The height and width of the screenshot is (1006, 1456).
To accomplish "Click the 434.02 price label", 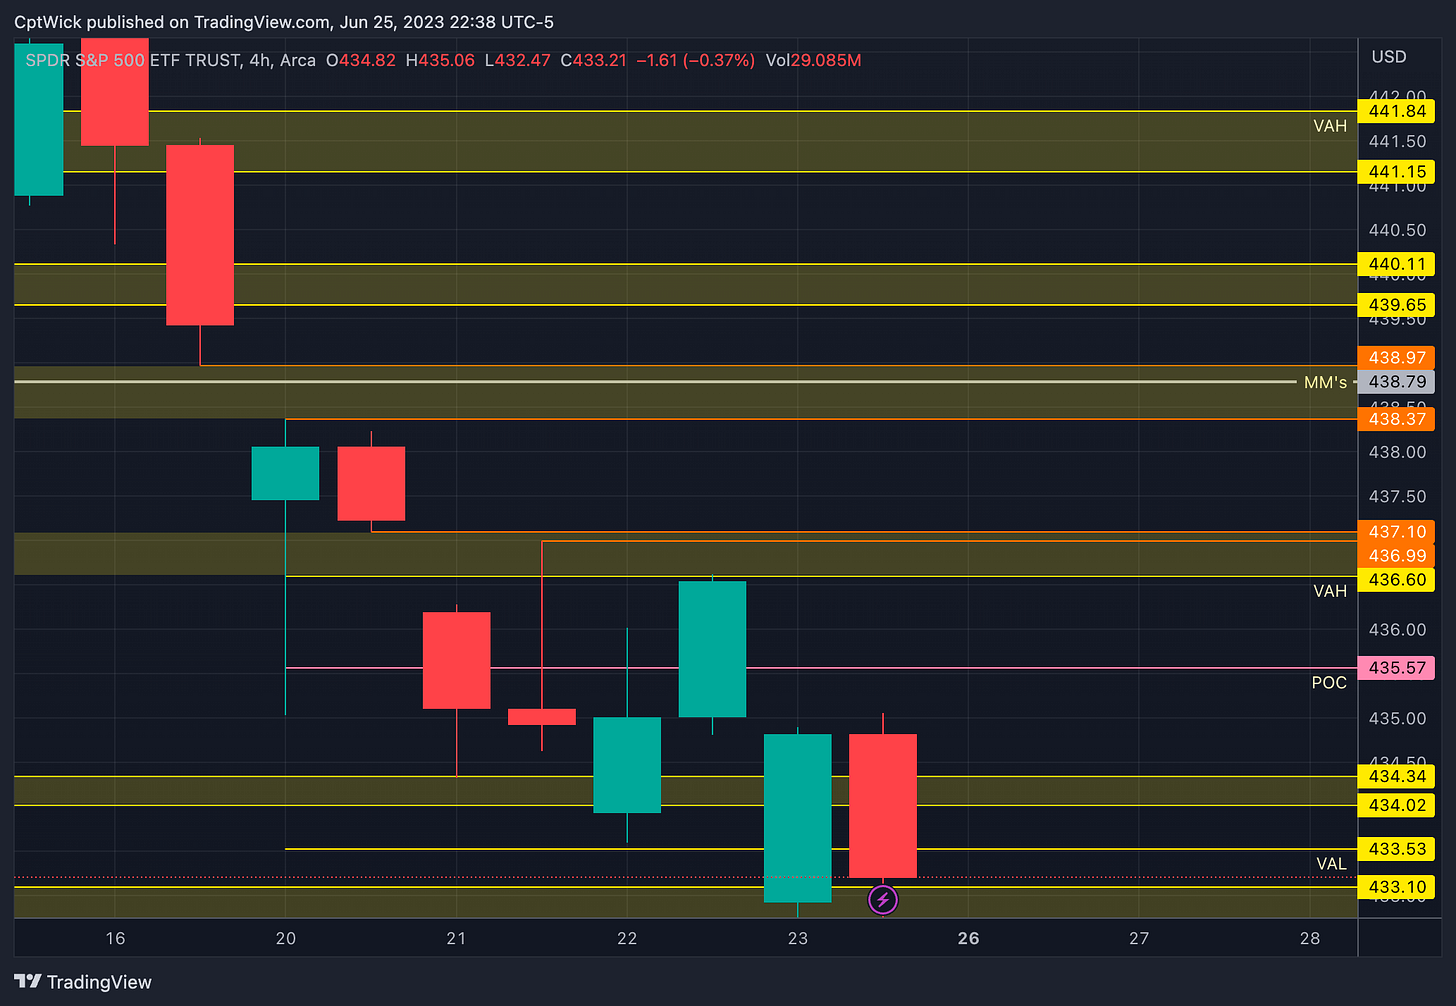I will pyautogui.click(x=1396, y=805).
